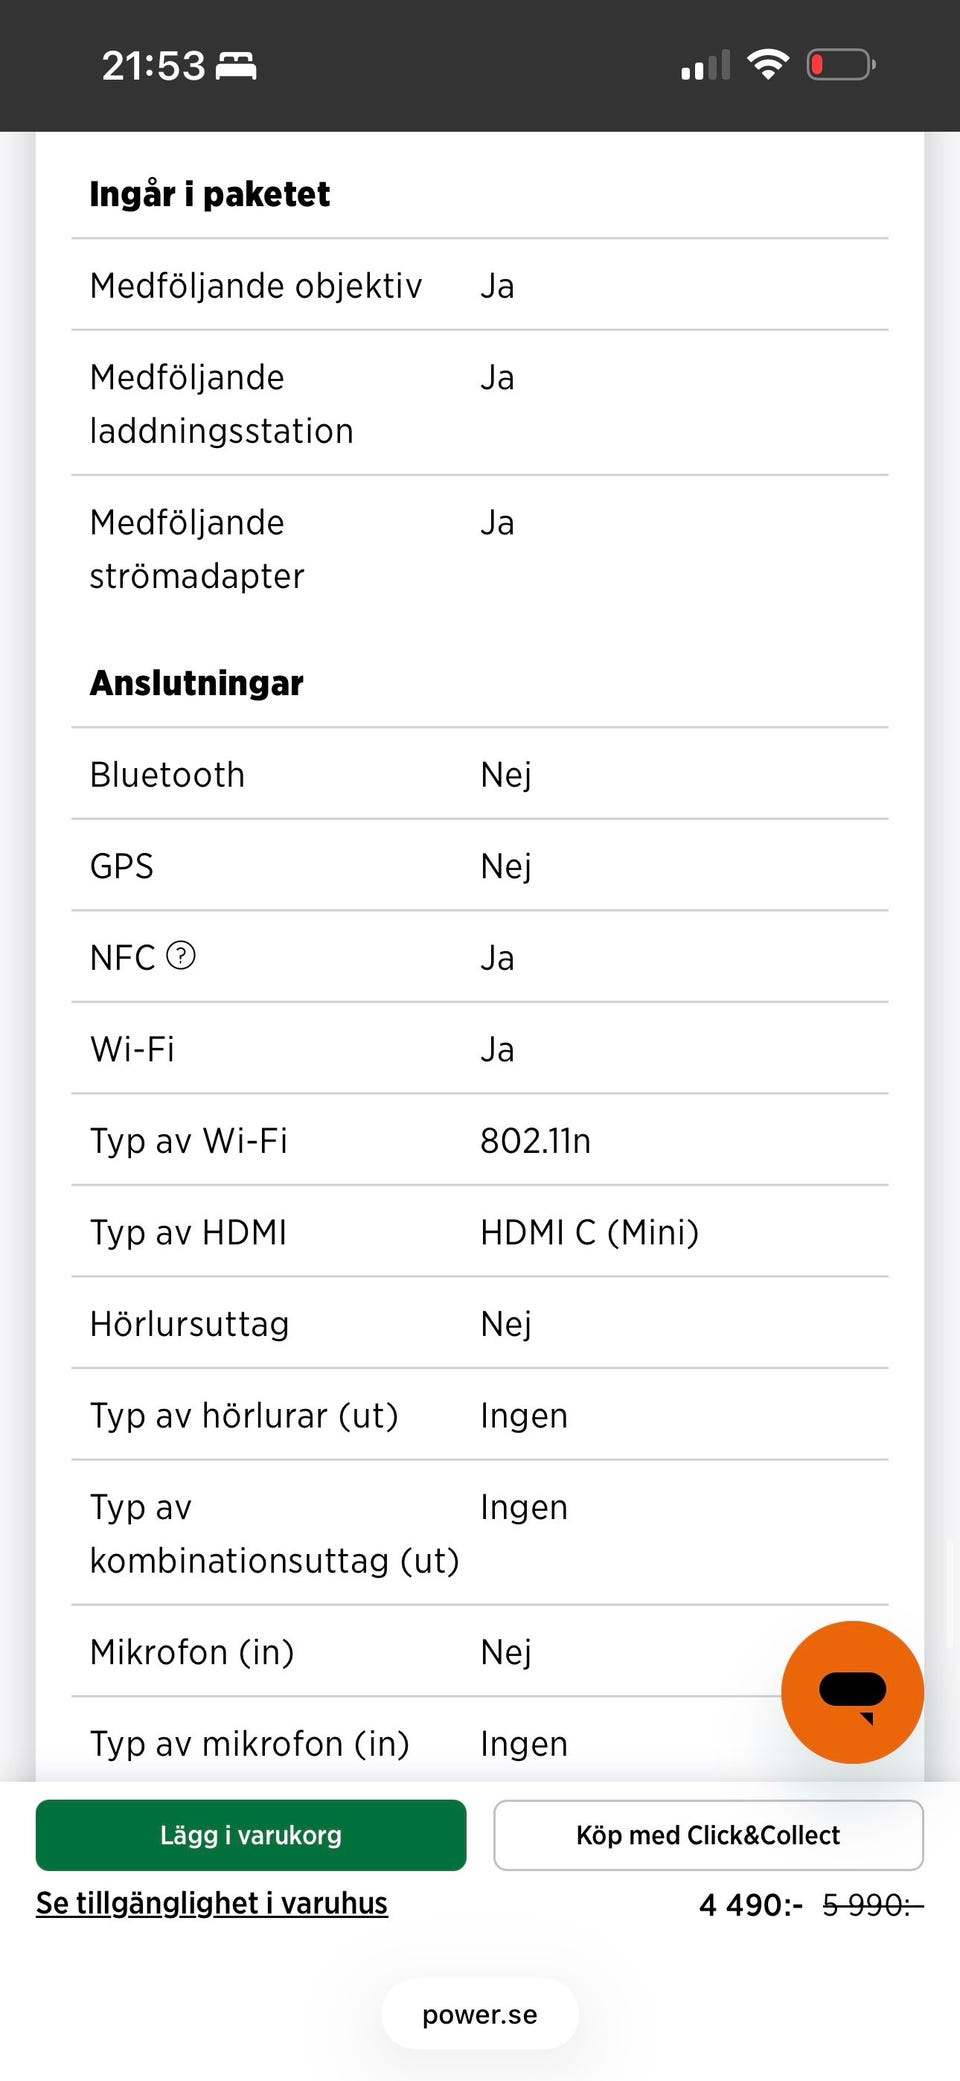Image resolution: width=960 pixels, height=2081 pixels.
Task: Tap the 21:53 clock in status bar
Action: pyautogui.click(x=153, y=66)
